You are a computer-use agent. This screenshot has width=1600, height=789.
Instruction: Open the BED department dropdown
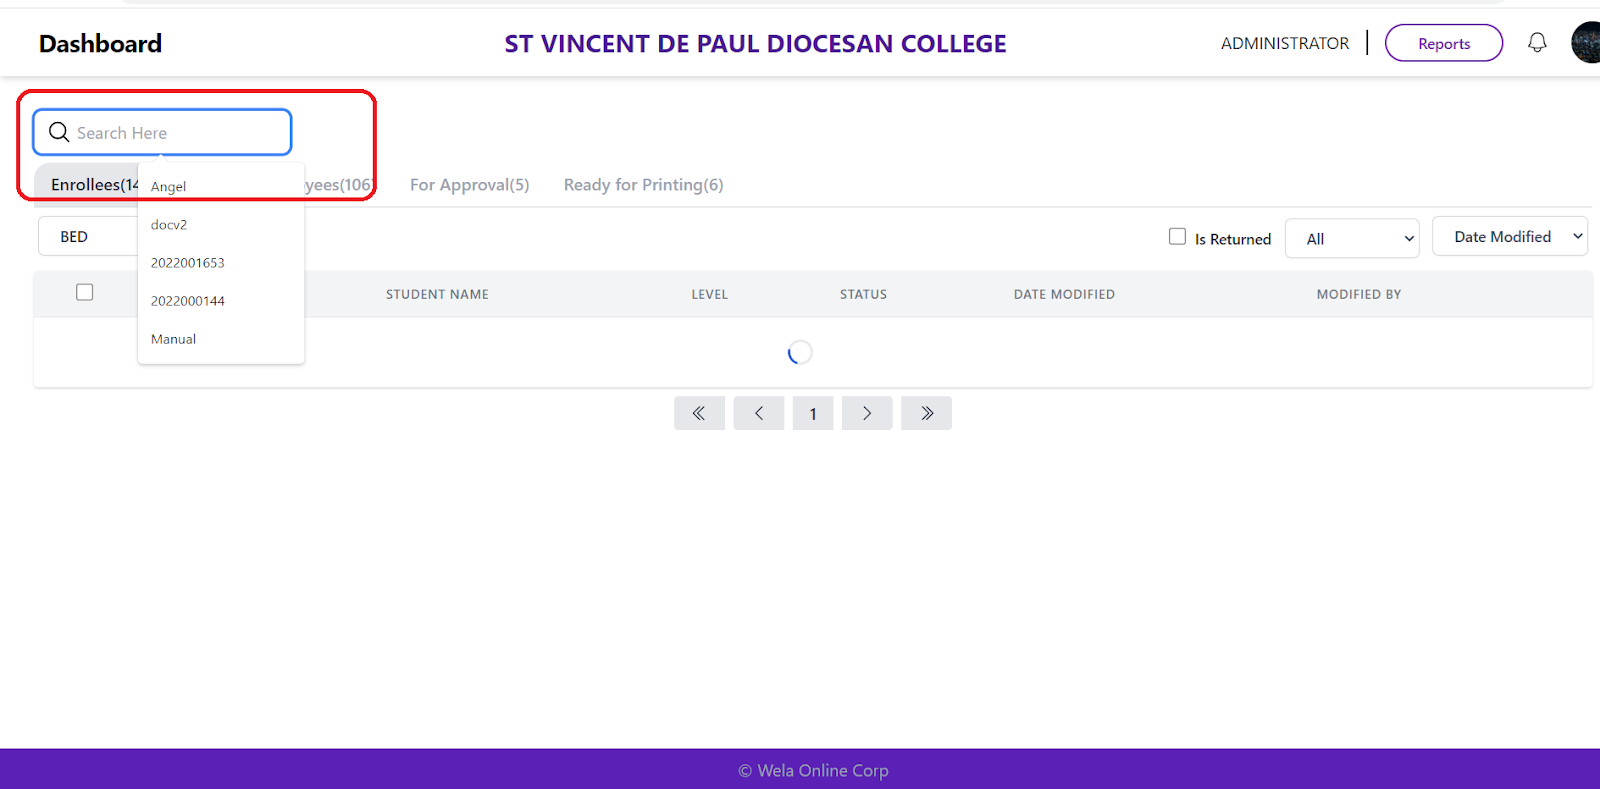point(87,236)
